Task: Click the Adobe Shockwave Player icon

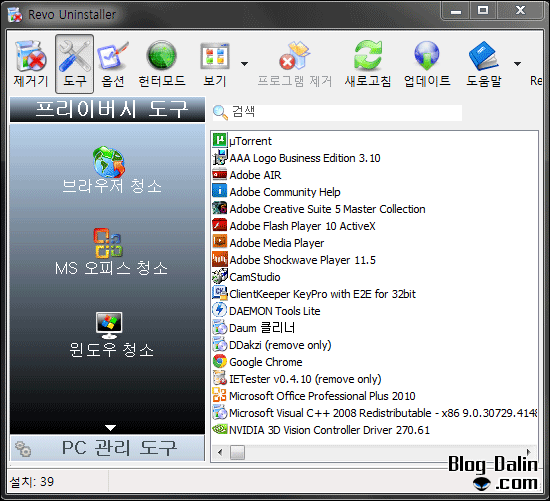Action: point(220,259)
